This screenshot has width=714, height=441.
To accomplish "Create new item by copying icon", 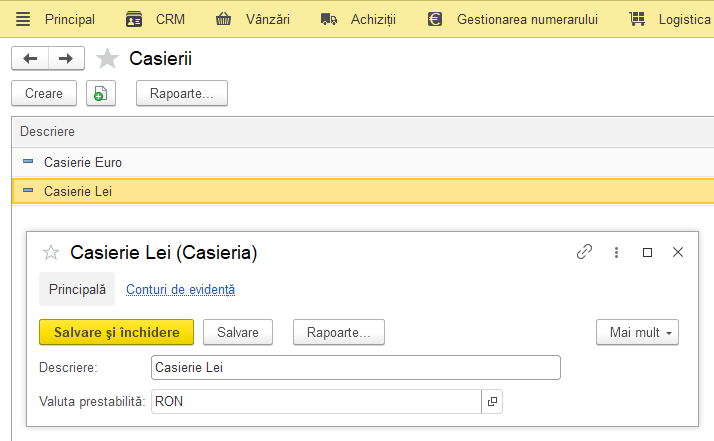I will point(101,93).
